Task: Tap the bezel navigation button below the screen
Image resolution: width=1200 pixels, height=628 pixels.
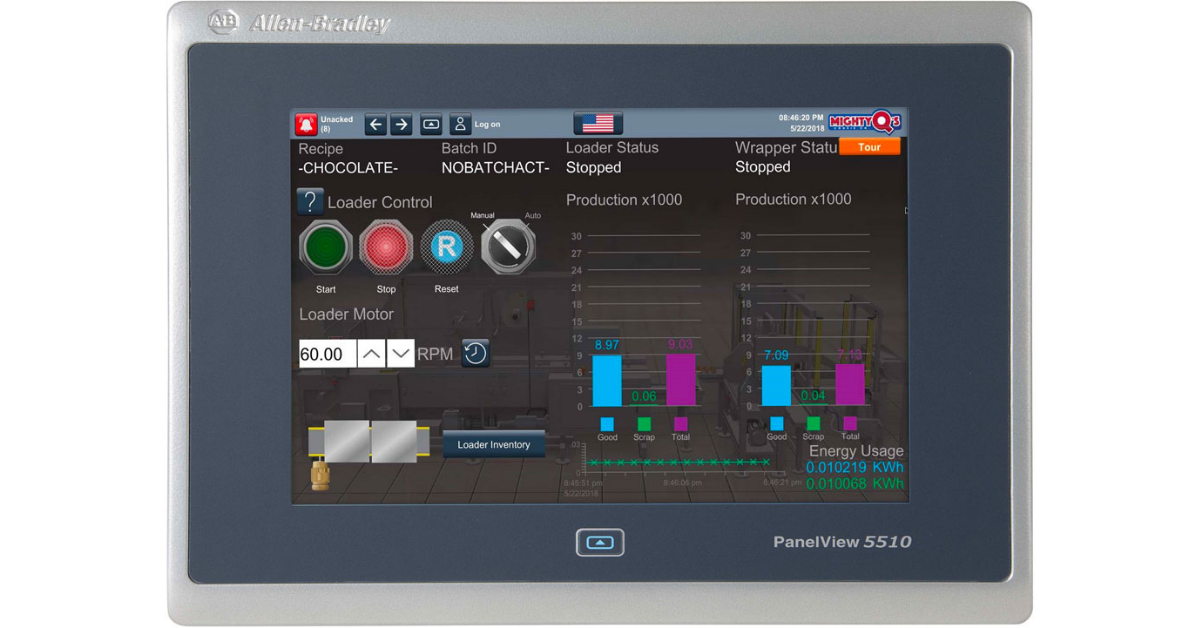Action: [600, 542]
